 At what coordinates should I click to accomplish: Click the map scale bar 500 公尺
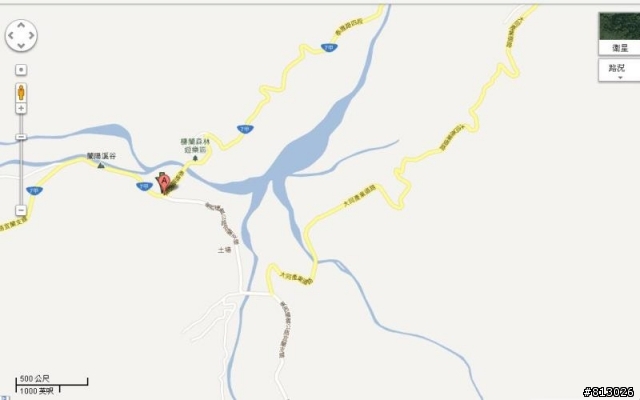(x=52, y=381)
